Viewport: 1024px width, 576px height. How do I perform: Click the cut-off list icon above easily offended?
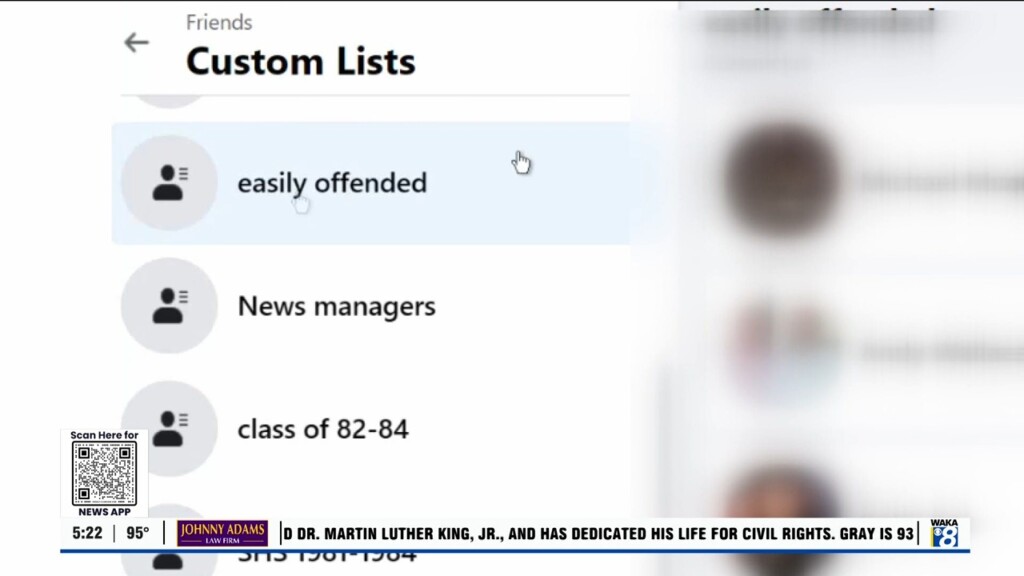(169, 100)
